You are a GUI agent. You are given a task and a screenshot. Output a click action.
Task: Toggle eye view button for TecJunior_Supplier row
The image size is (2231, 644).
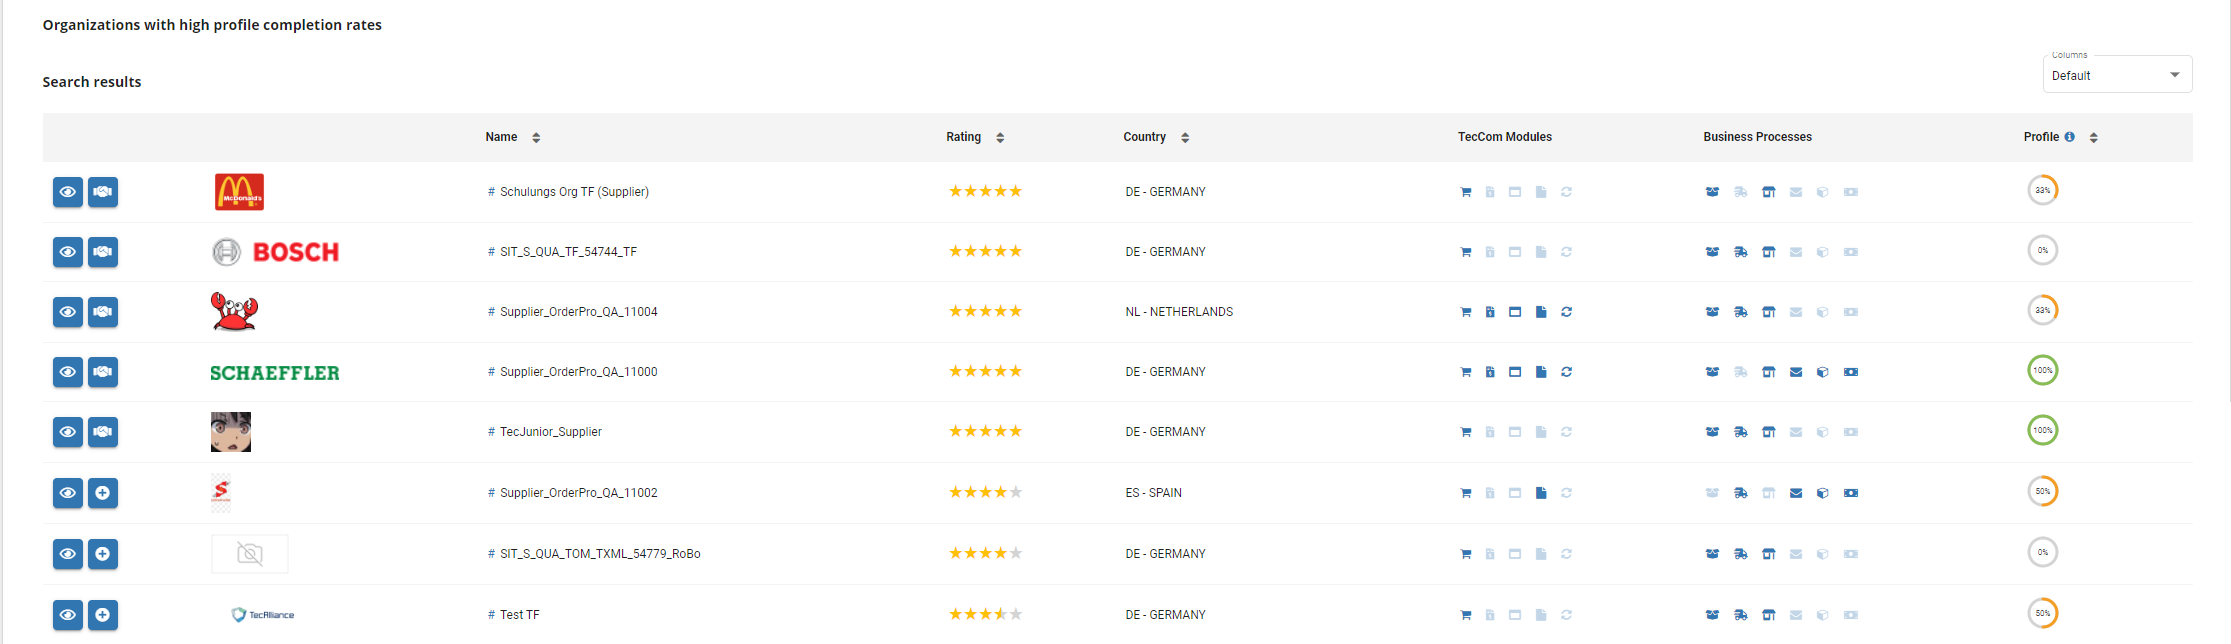pyautogui.click(x=67, y=432)
